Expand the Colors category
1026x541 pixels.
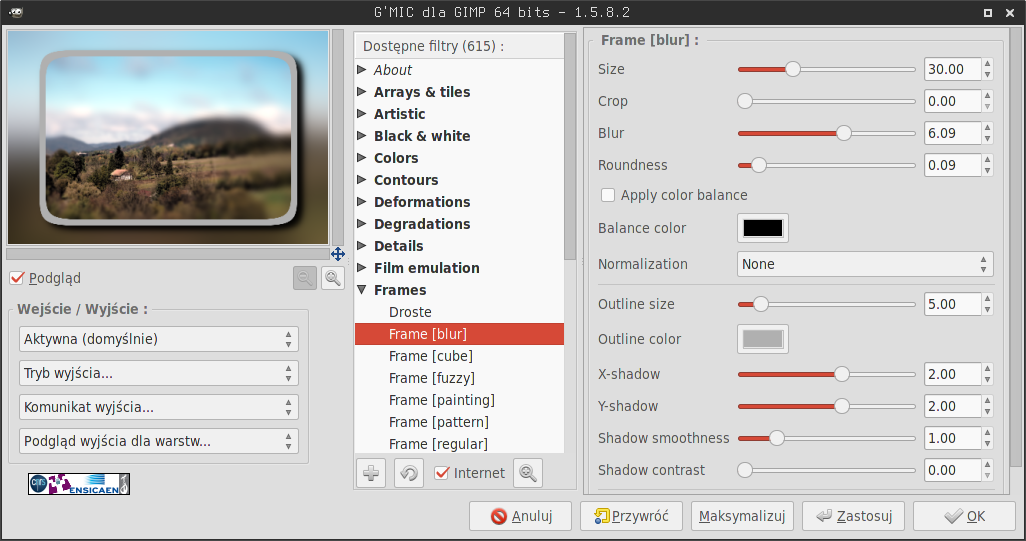click(x=361, y=158)
